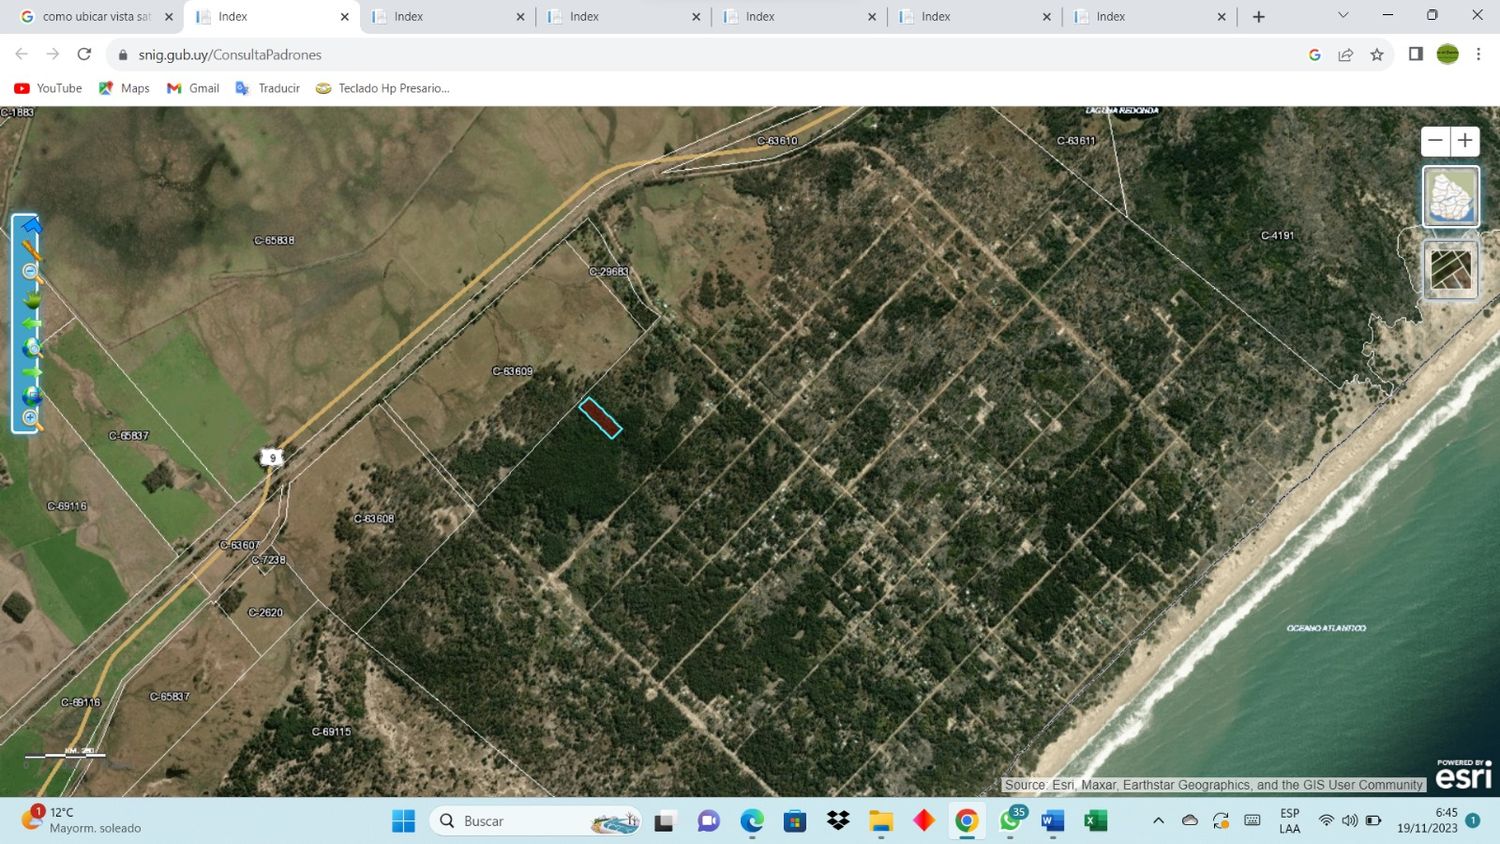The image size is (1500, 844).
Task: Open the browser profile account menu
Action: click(x=1448, y=54)
